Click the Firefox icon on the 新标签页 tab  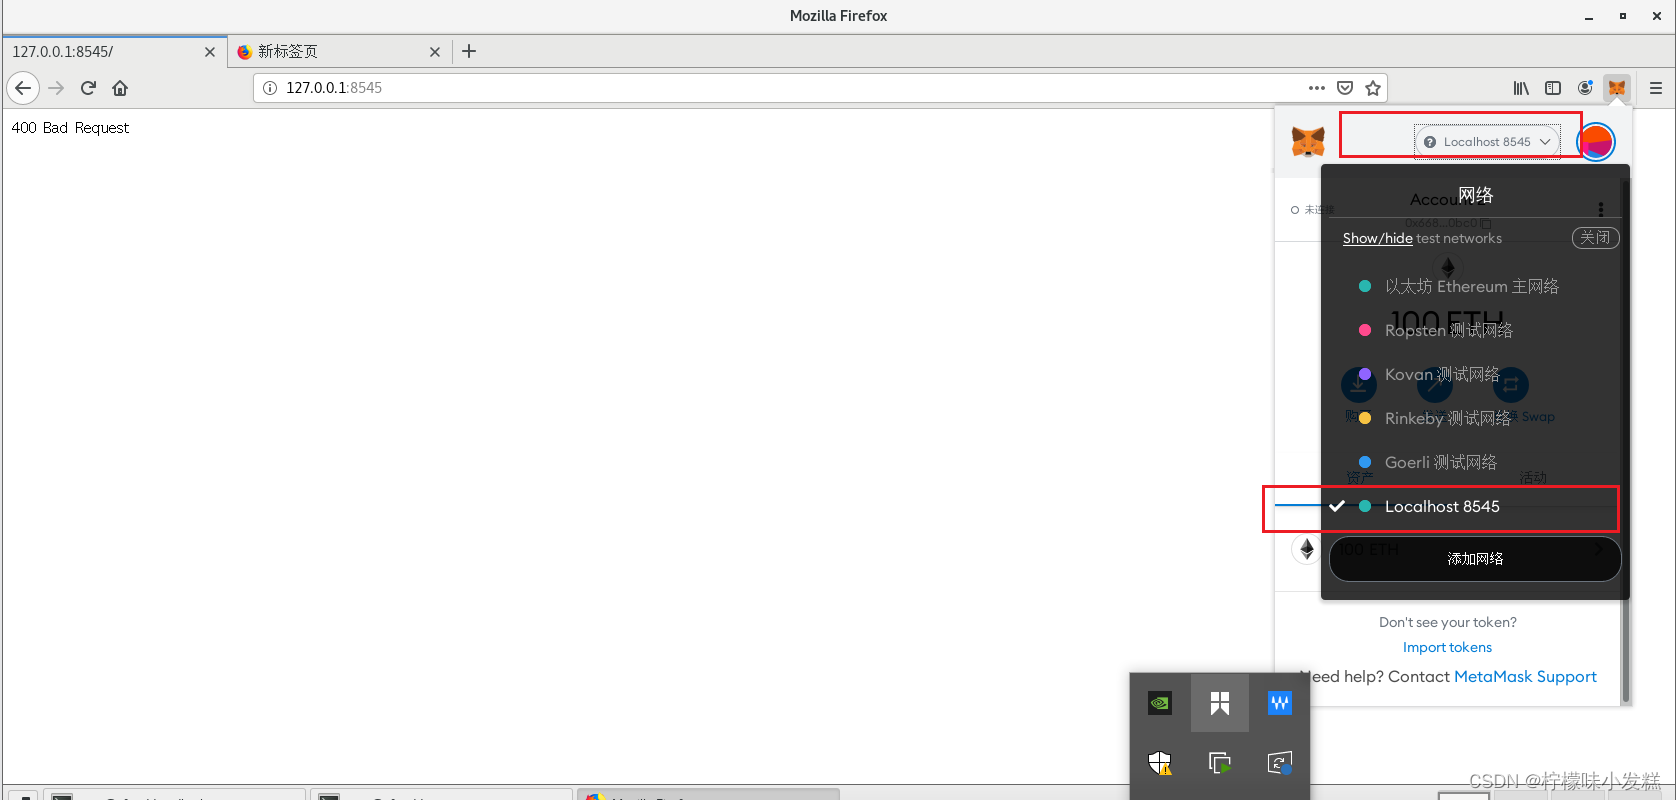[x=245, y=52]
